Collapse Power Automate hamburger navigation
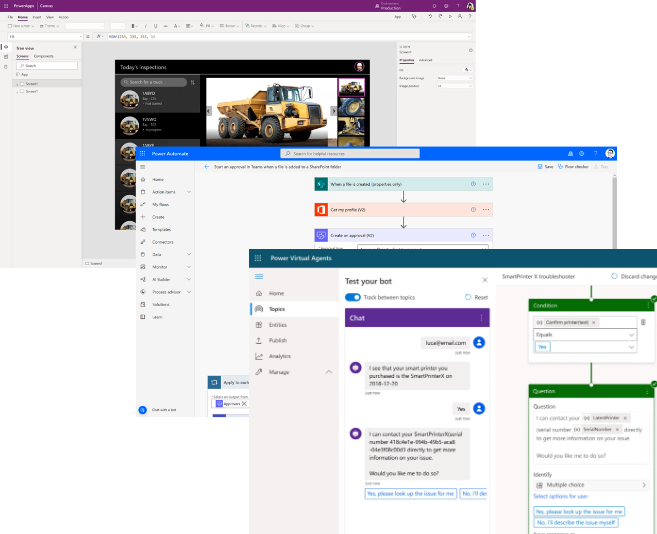Image resolution: width=657 pixels, height=534 pixels. (142, 167)
